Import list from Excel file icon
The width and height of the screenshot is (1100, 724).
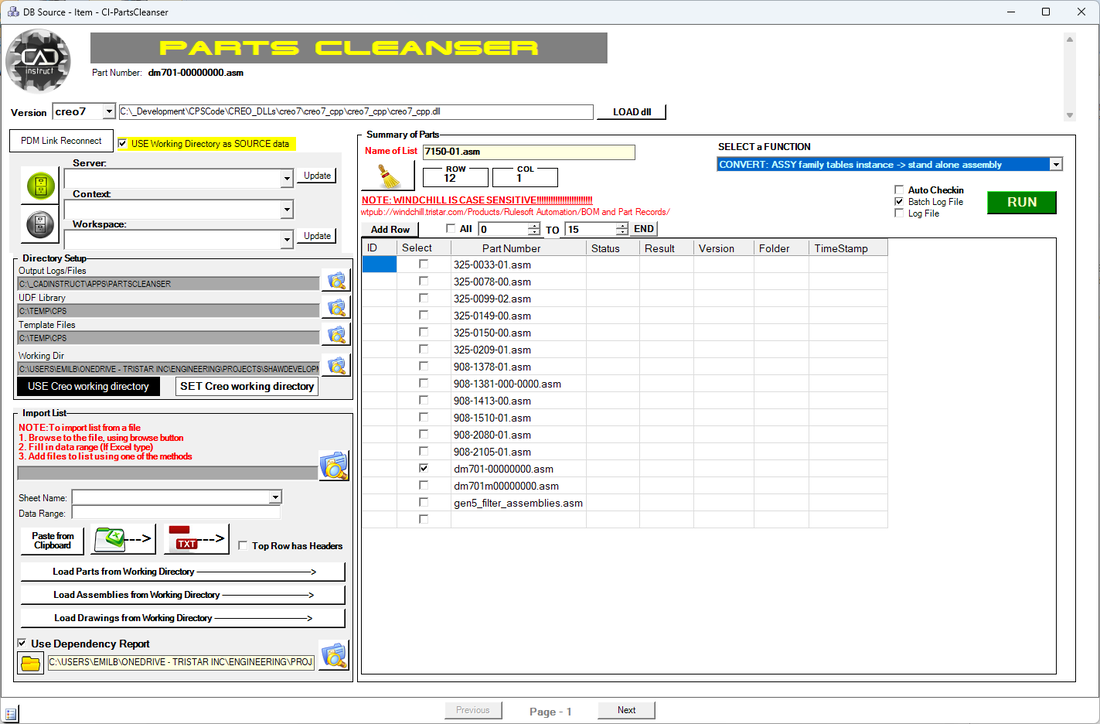point(120,539)
